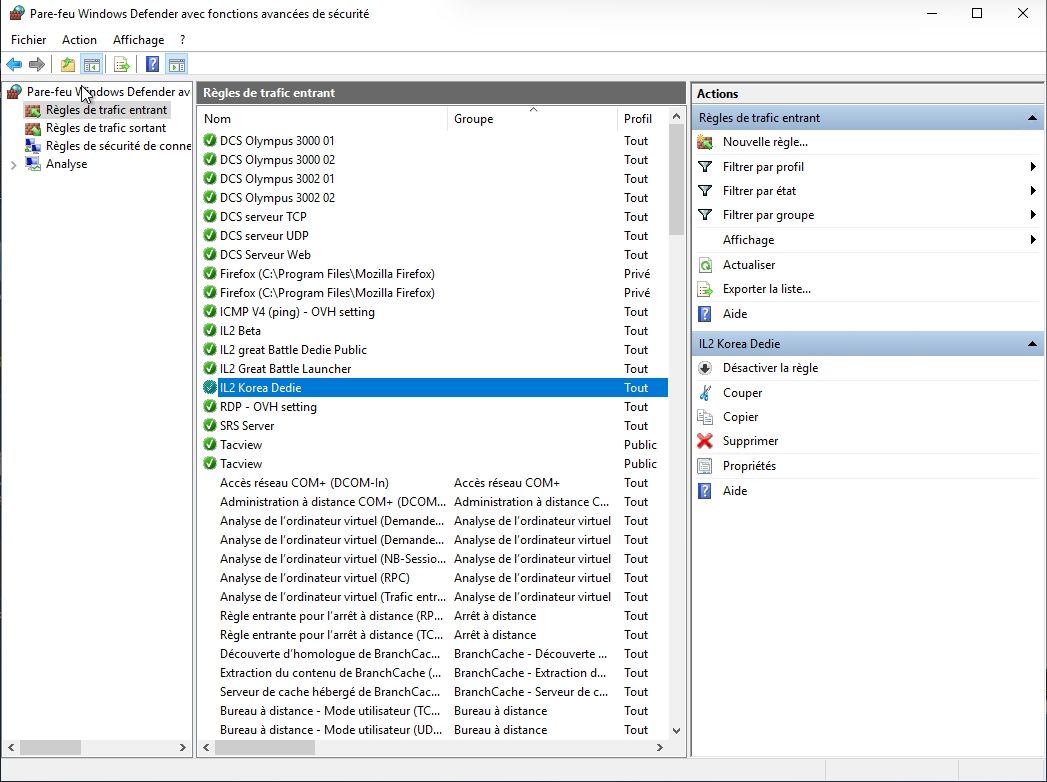
Task: Open the Filtrer par profil submenu arrow
Action: coord(1033,166)
